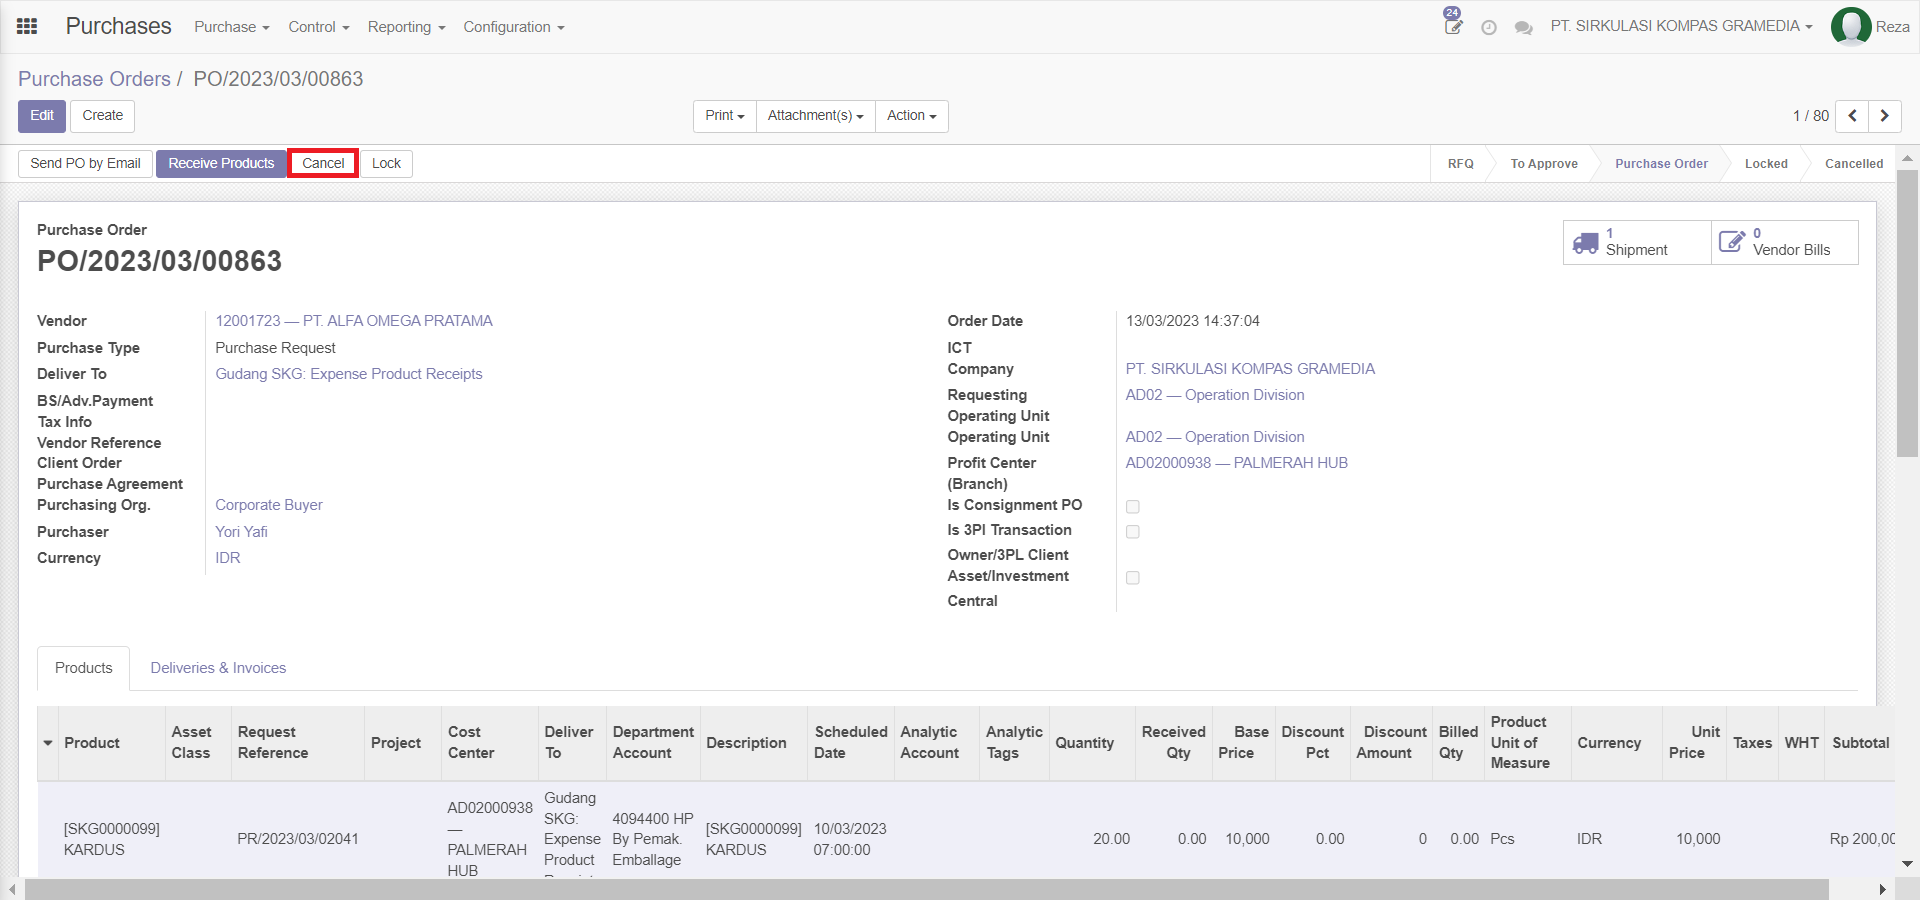Image resolution: width=1920 pixels, height=900 pixels.
Task: Select the Locked status stage
Action: tap(1766, 164)
